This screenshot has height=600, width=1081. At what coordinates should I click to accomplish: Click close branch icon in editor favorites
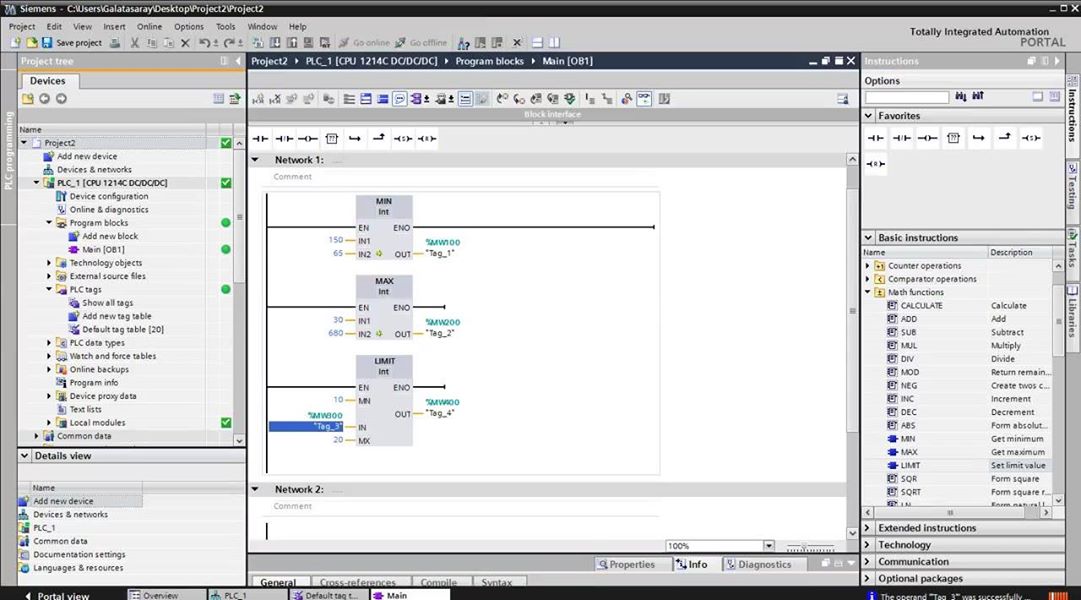pos(378,139)
